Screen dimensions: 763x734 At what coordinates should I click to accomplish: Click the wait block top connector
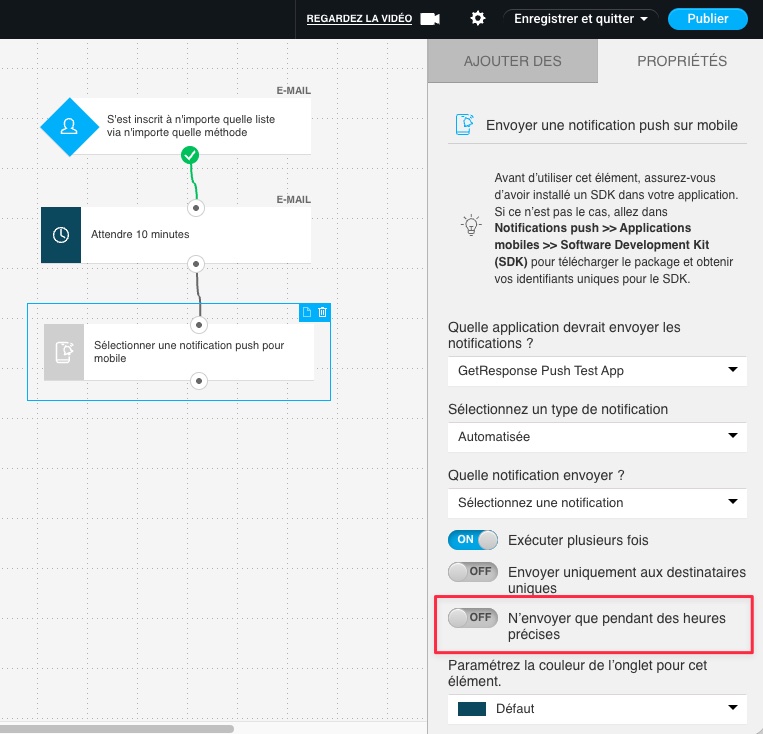click(196, 208)
